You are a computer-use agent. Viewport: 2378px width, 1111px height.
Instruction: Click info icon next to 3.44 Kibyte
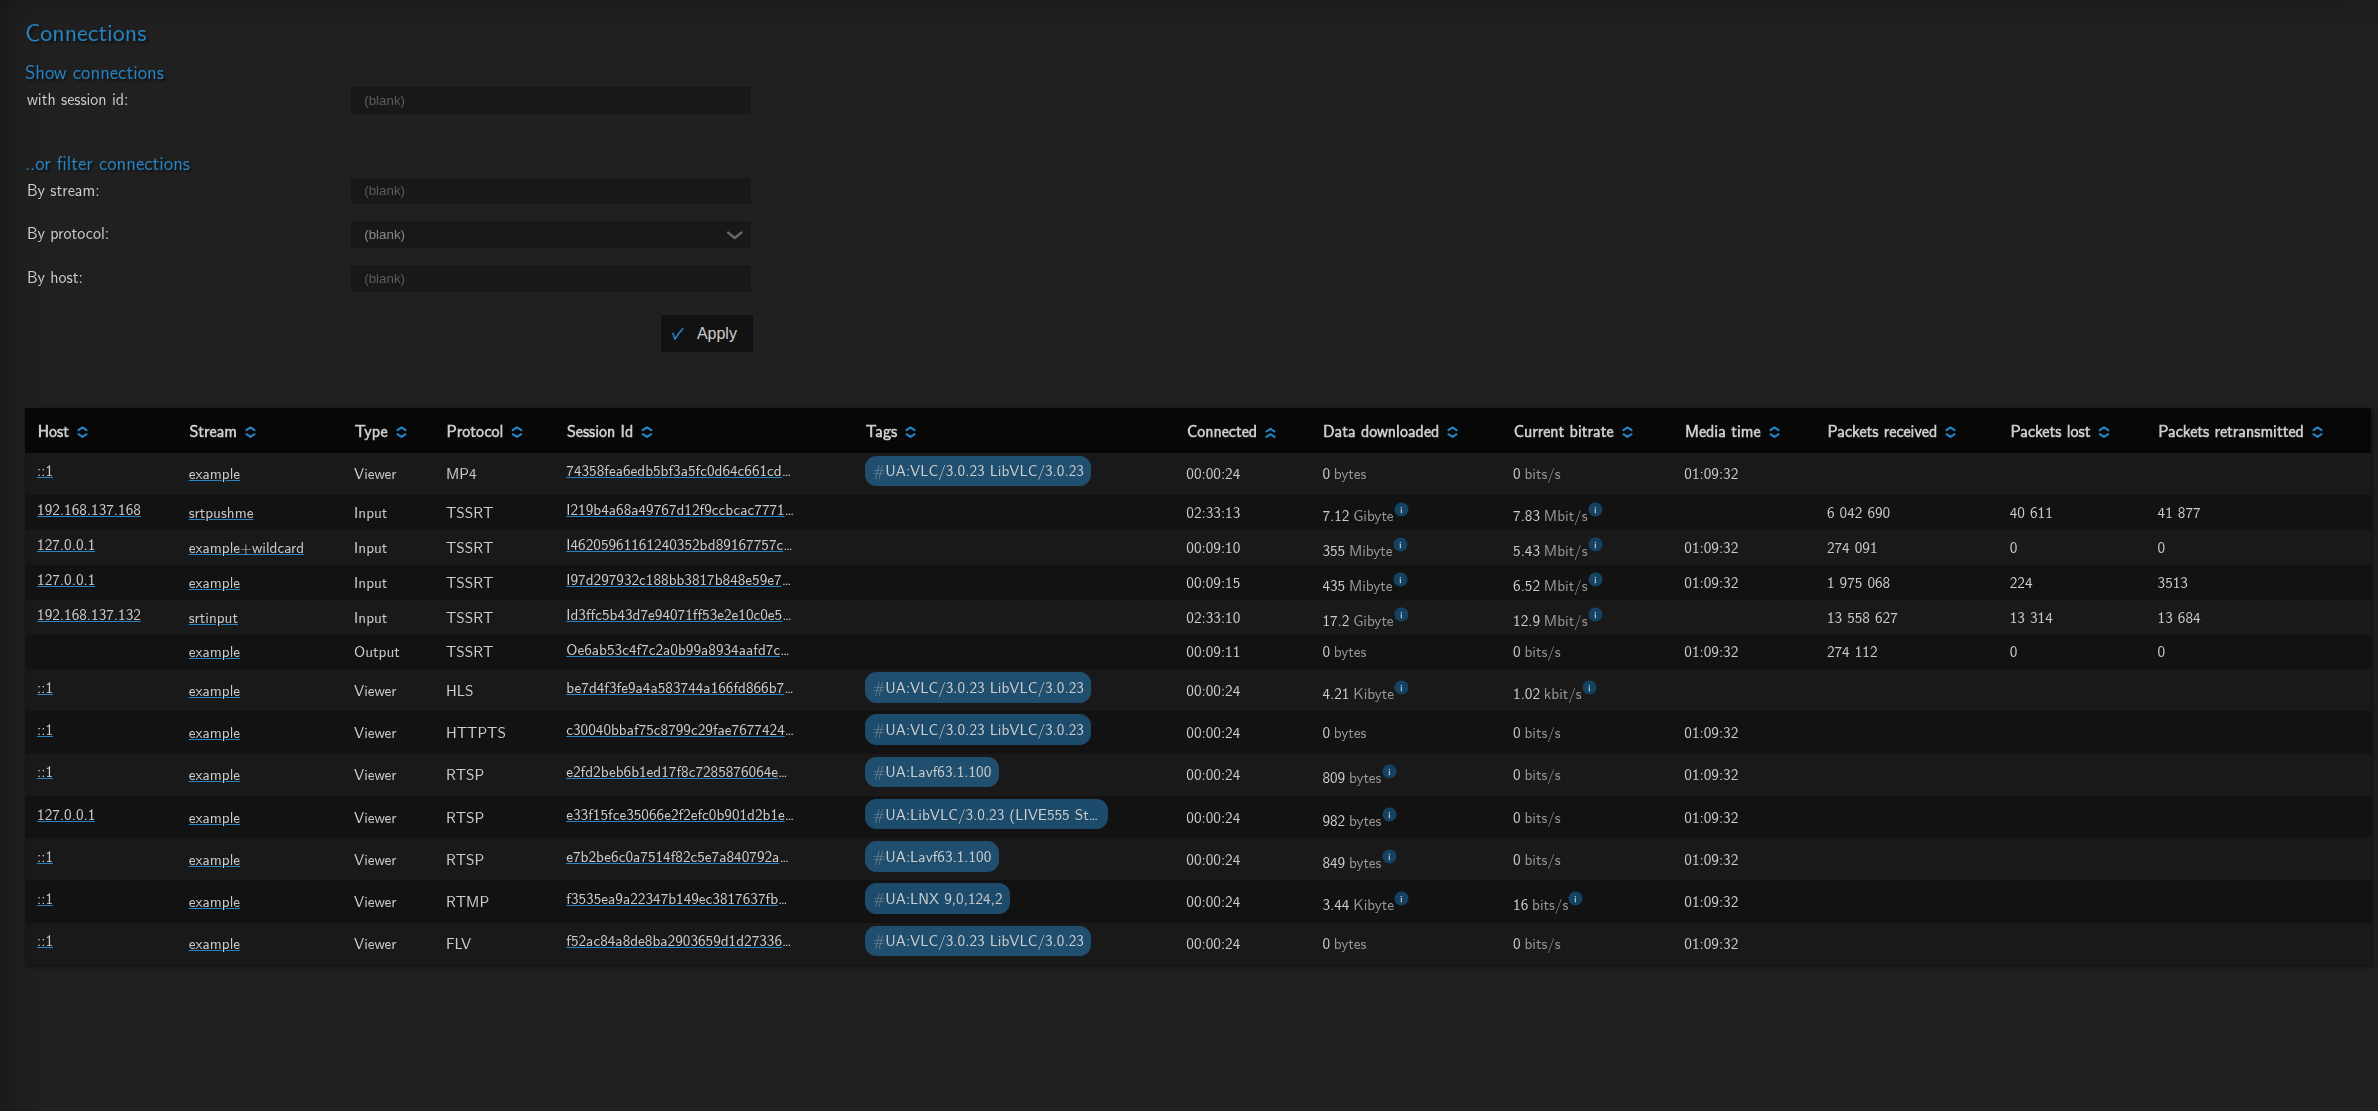click(x=1402, y=899)
